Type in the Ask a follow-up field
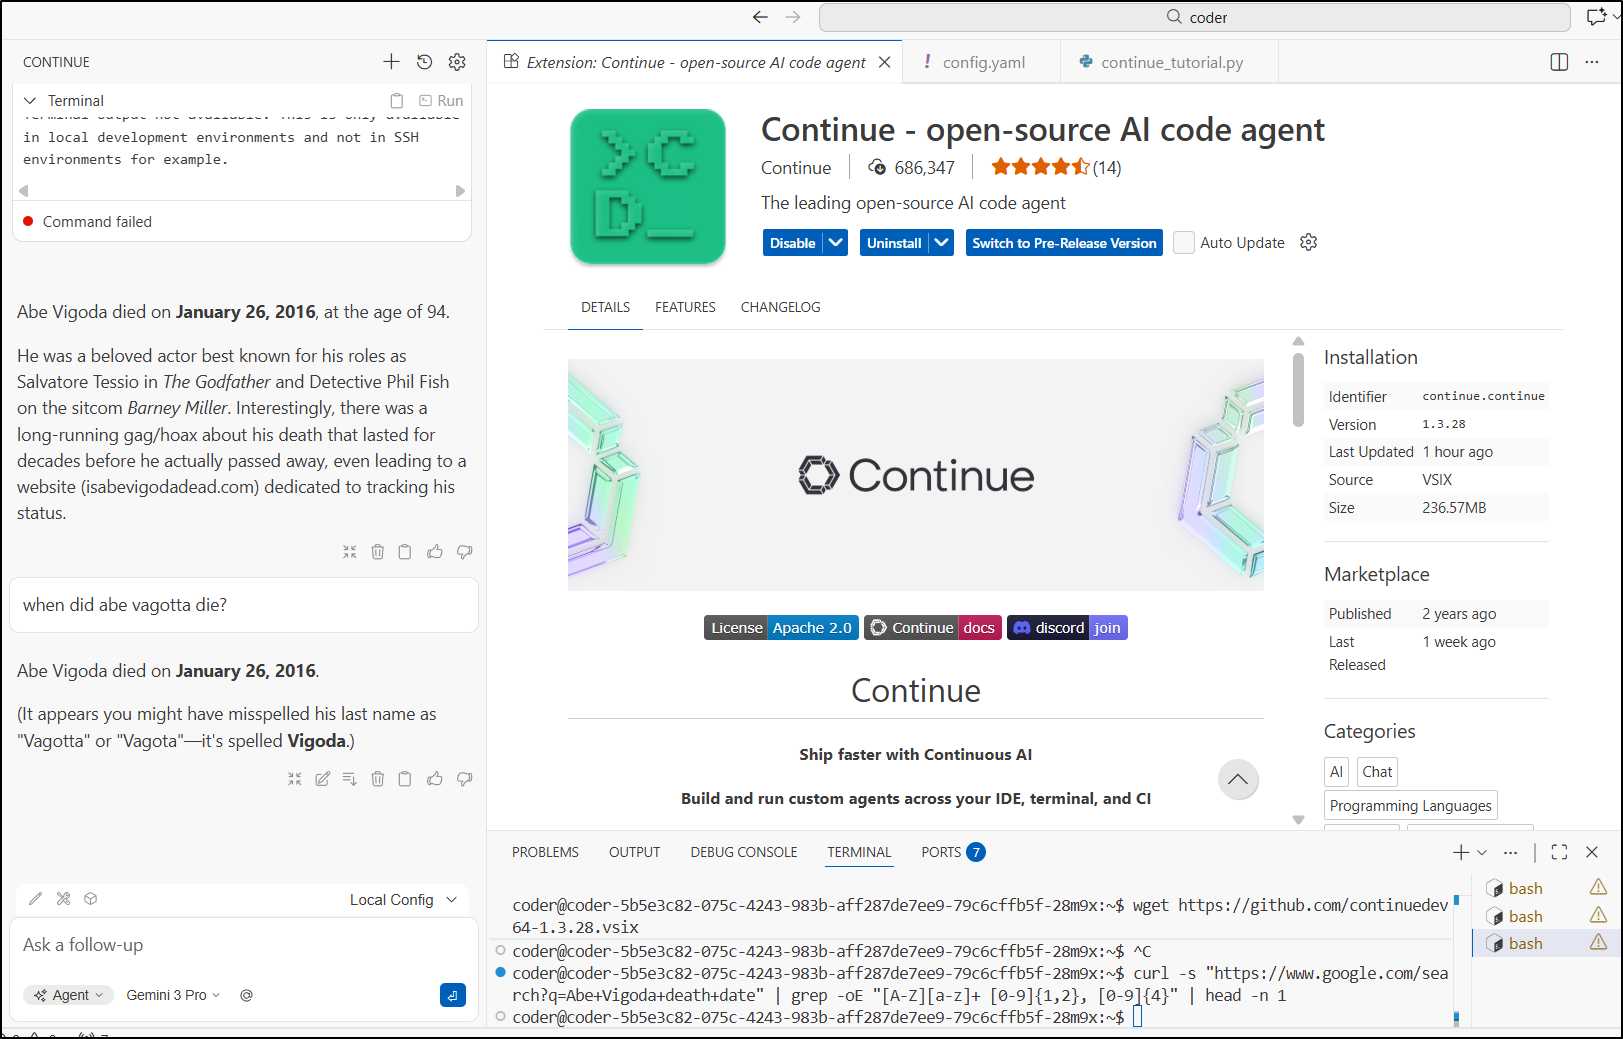The width and height of the screenshot is (1623, 1039). [240, 945]
